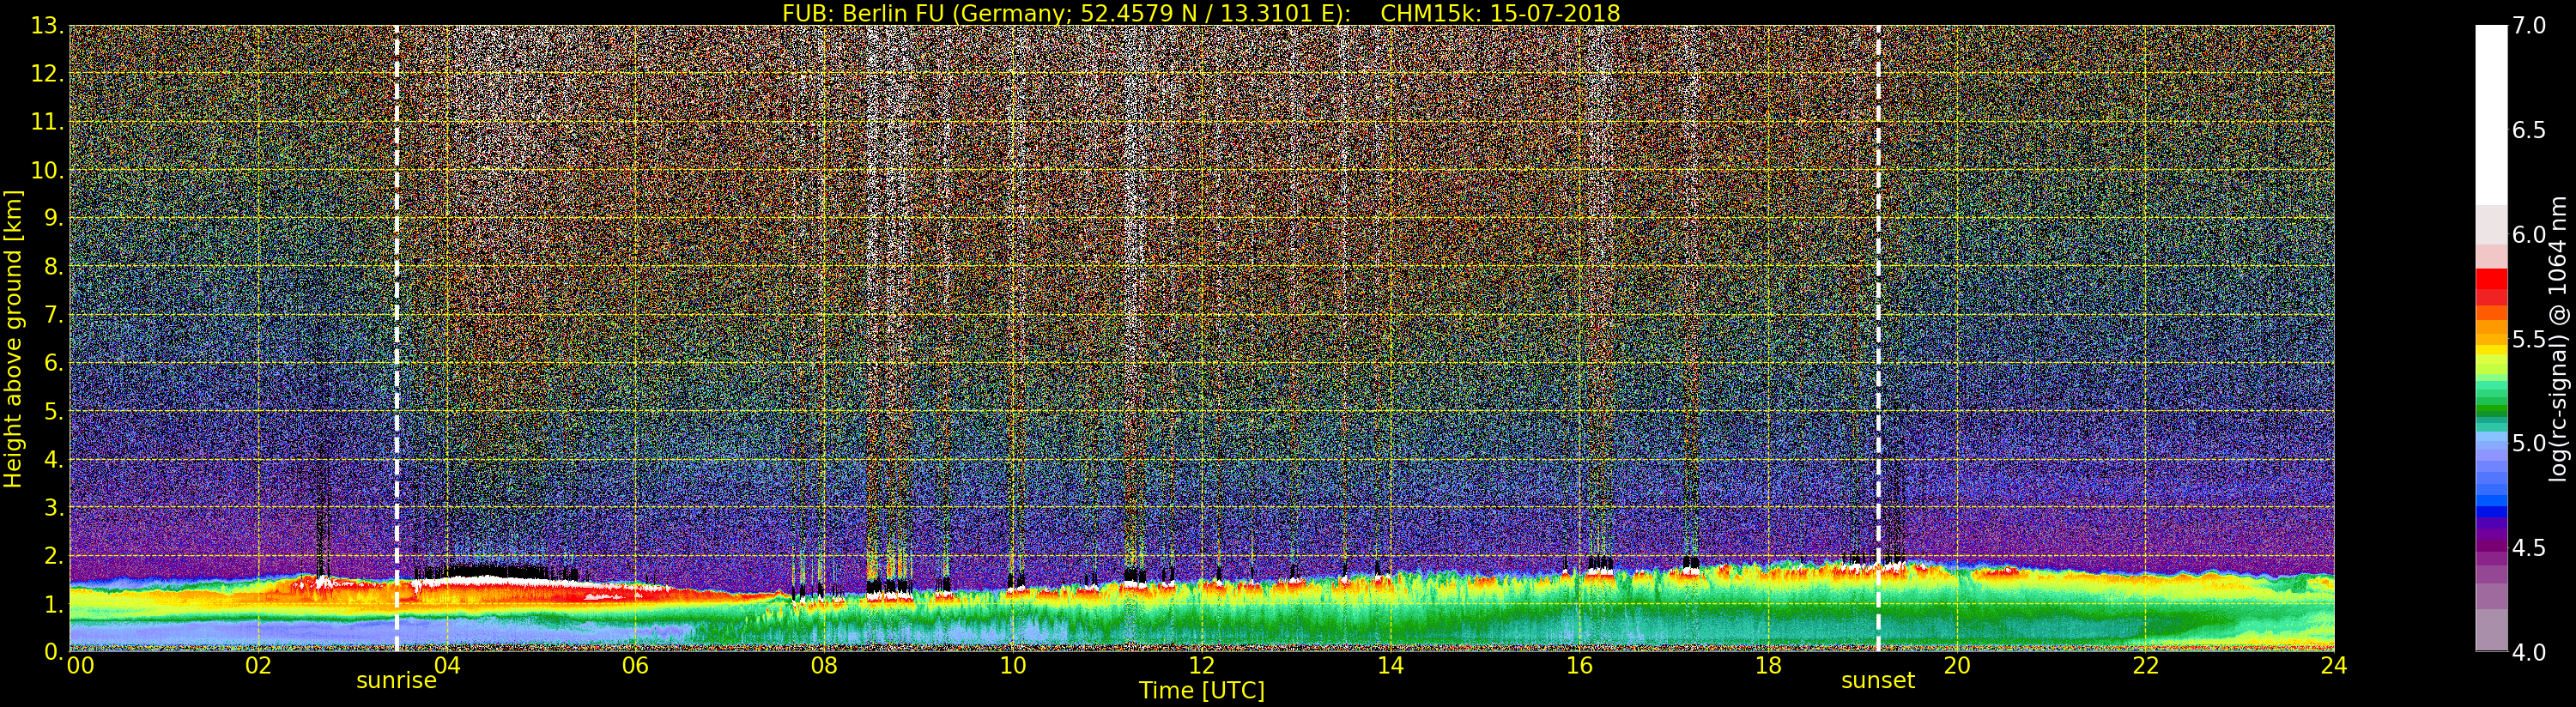Click the '12' time tick label
Screen dimensions: 2576x707
click(x=1202, y=666)
